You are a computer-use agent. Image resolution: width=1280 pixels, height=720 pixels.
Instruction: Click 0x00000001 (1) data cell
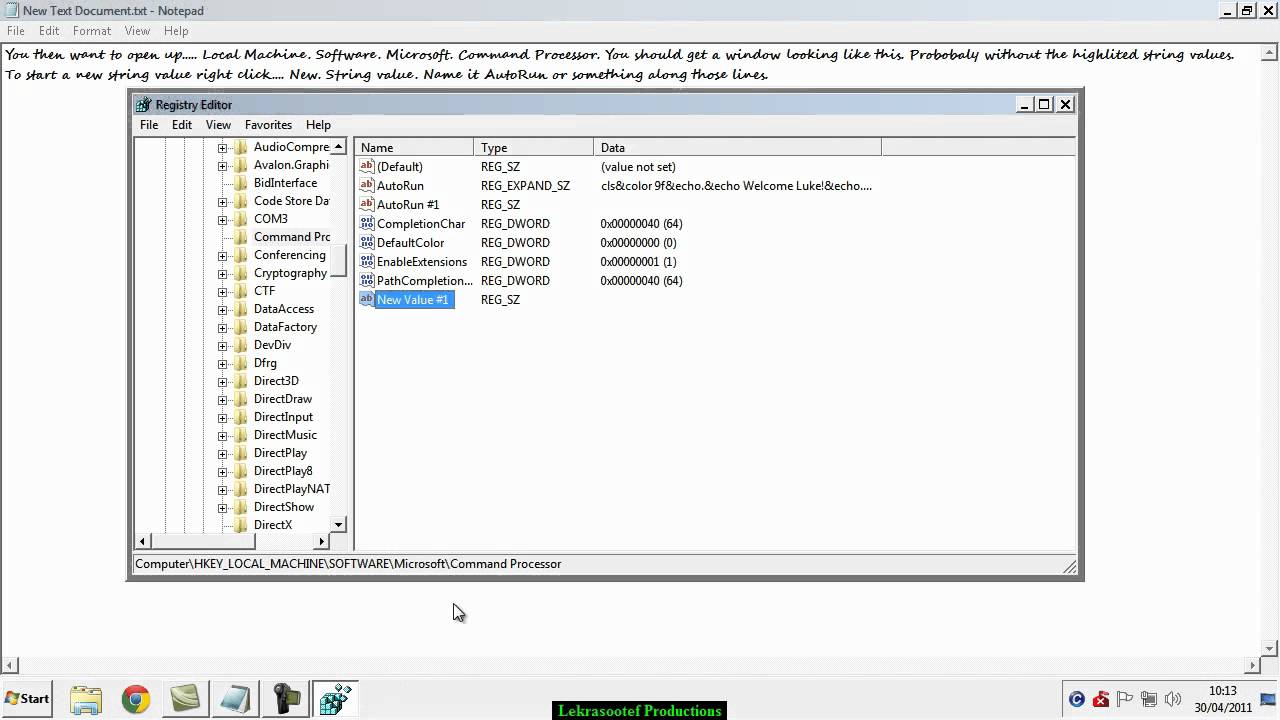tap(638, 261)
